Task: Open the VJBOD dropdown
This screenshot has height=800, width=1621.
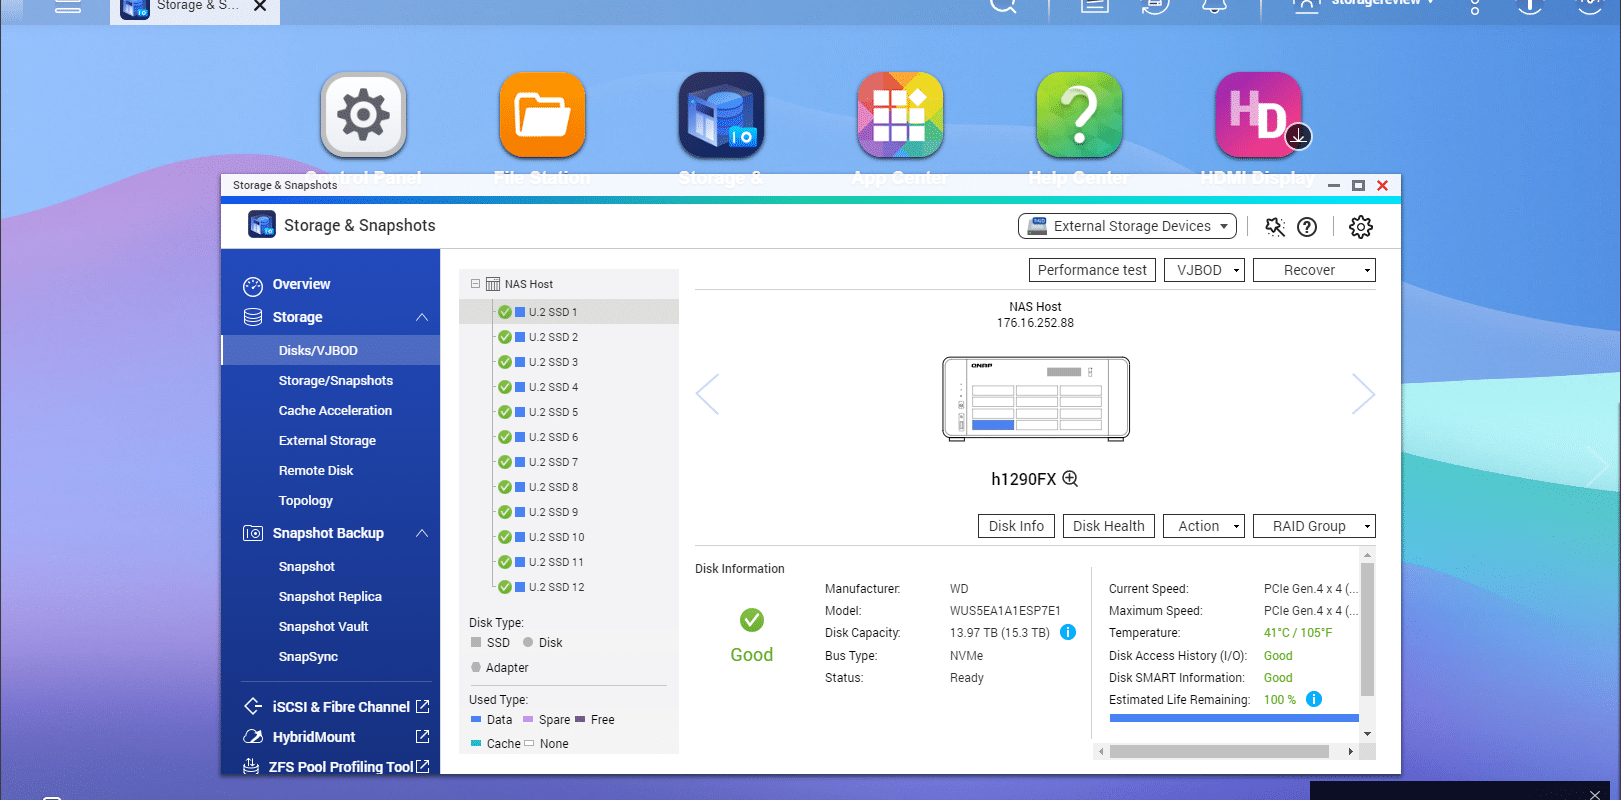Action: coord(1204,270)
